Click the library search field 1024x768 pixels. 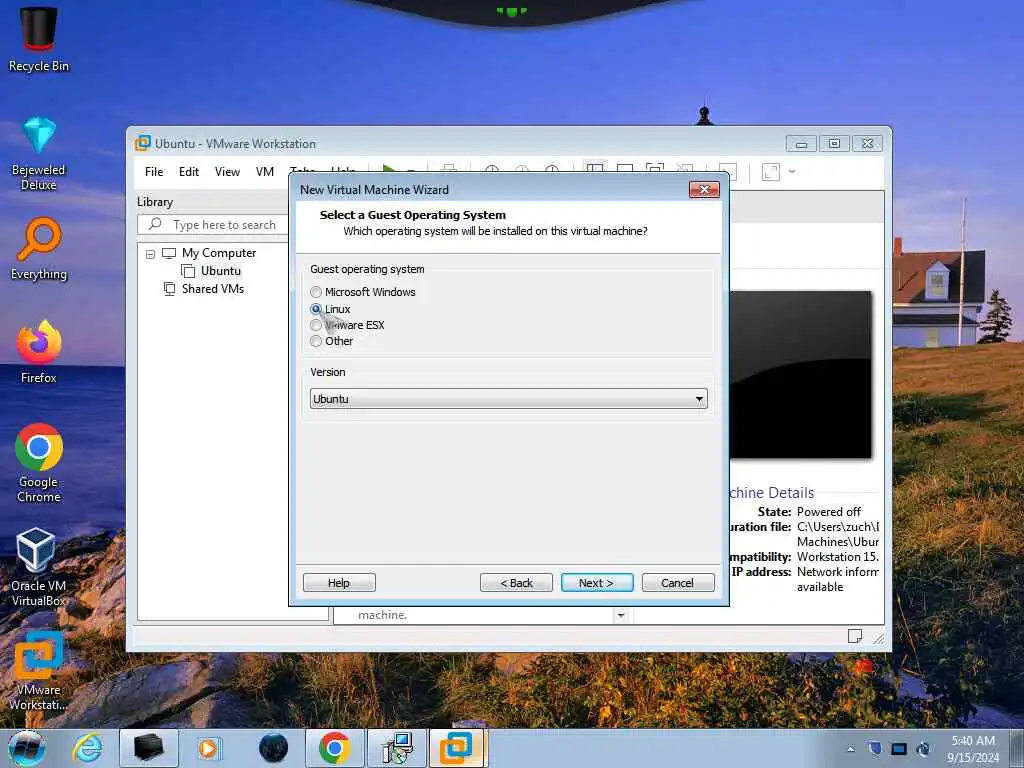(213, 225)
